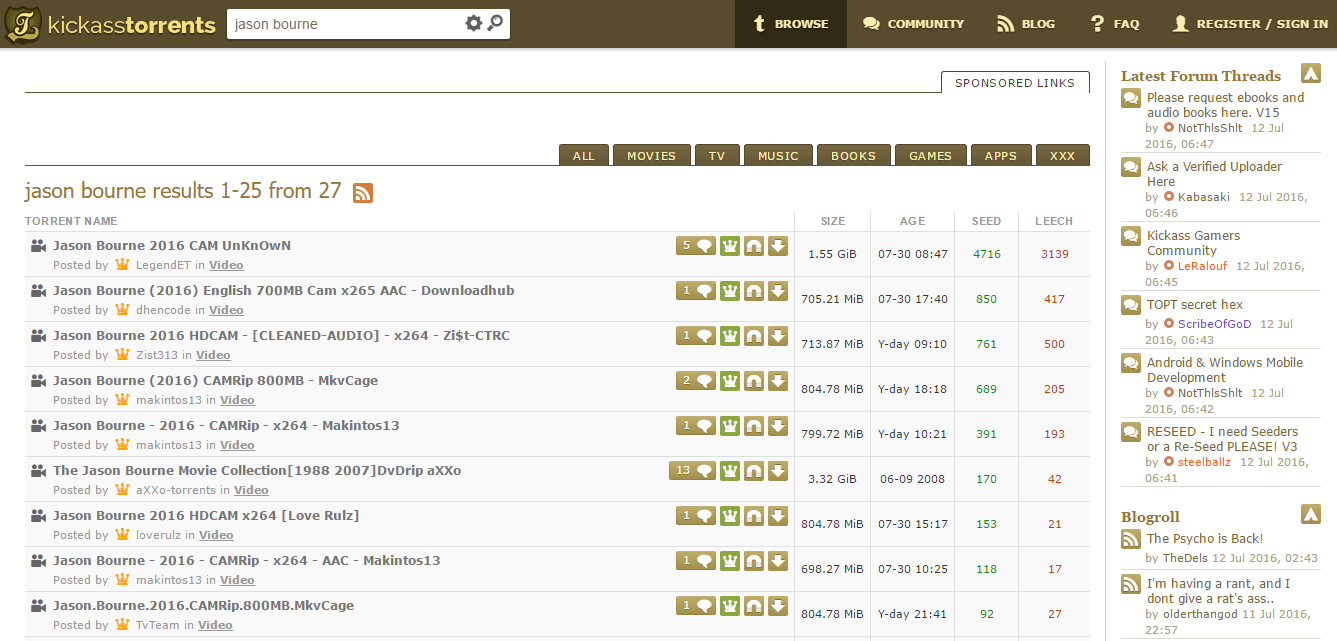The height and width of the screenshot is (641, 1337).
Task: Click the search box containing jason bourne
Action: pos(345,24)
